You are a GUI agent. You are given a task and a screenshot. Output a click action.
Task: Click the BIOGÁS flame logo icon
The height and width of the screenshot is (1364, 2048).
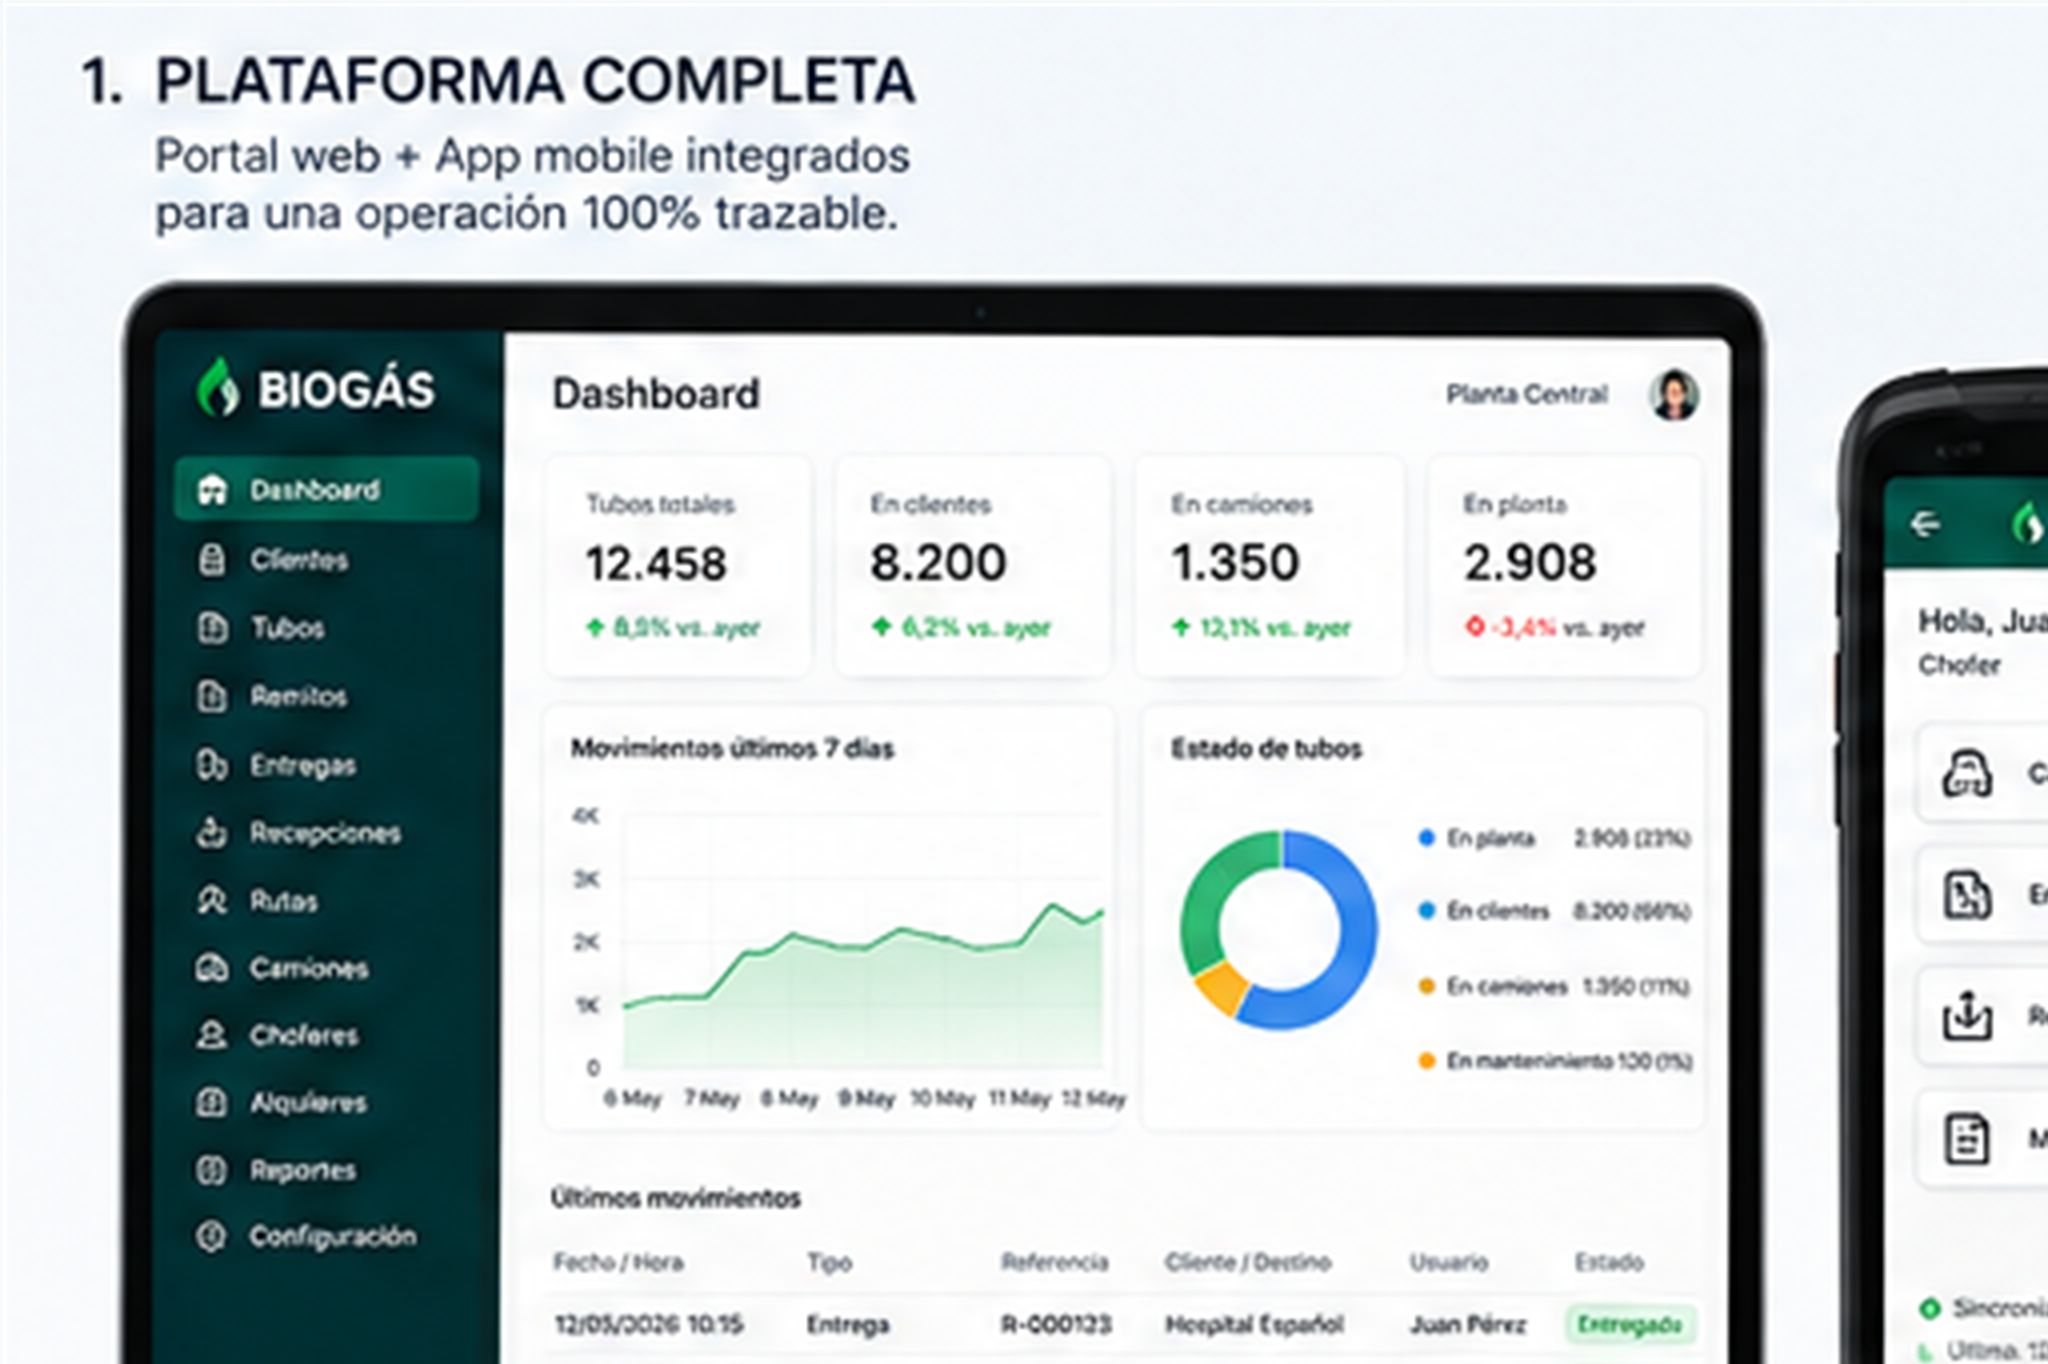pos(217,388)
